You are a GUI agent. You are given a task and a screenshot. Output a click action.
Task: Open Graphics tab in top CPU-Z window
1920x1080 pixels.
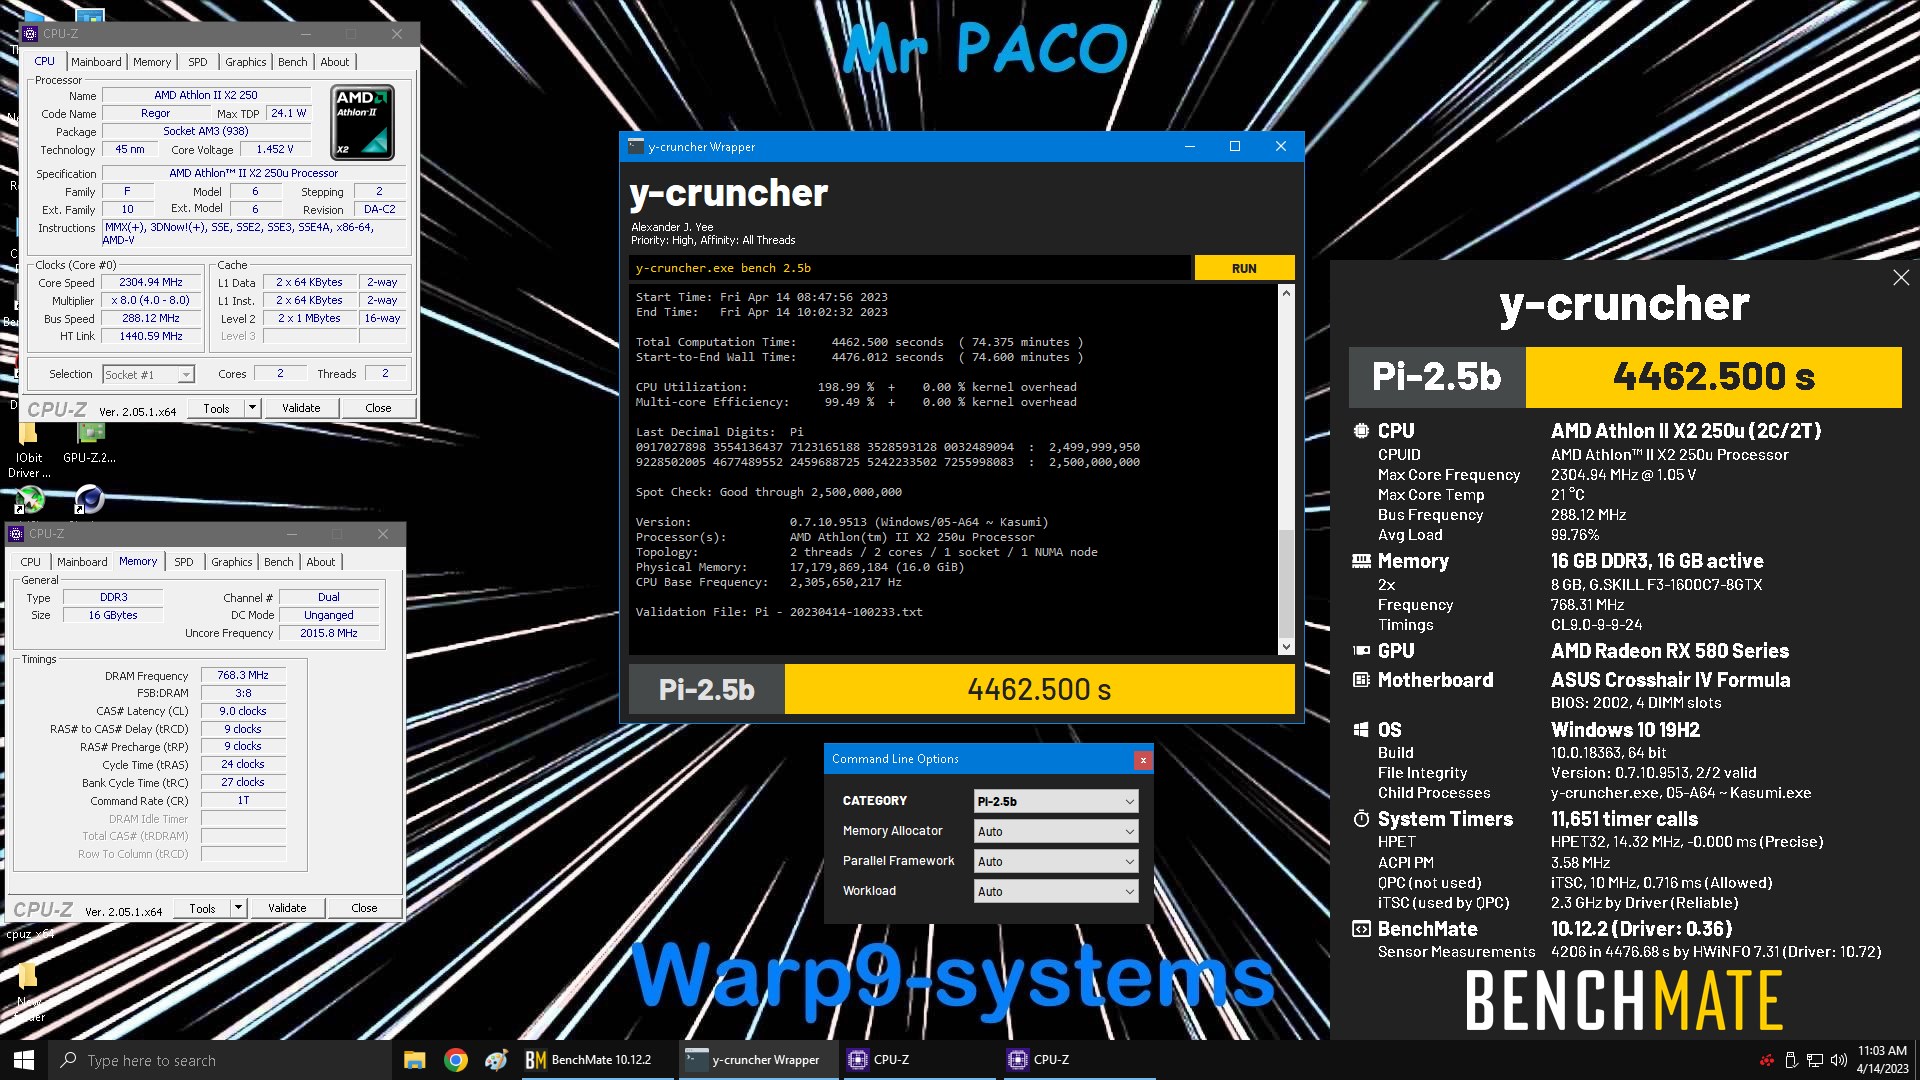click(245, 62)
